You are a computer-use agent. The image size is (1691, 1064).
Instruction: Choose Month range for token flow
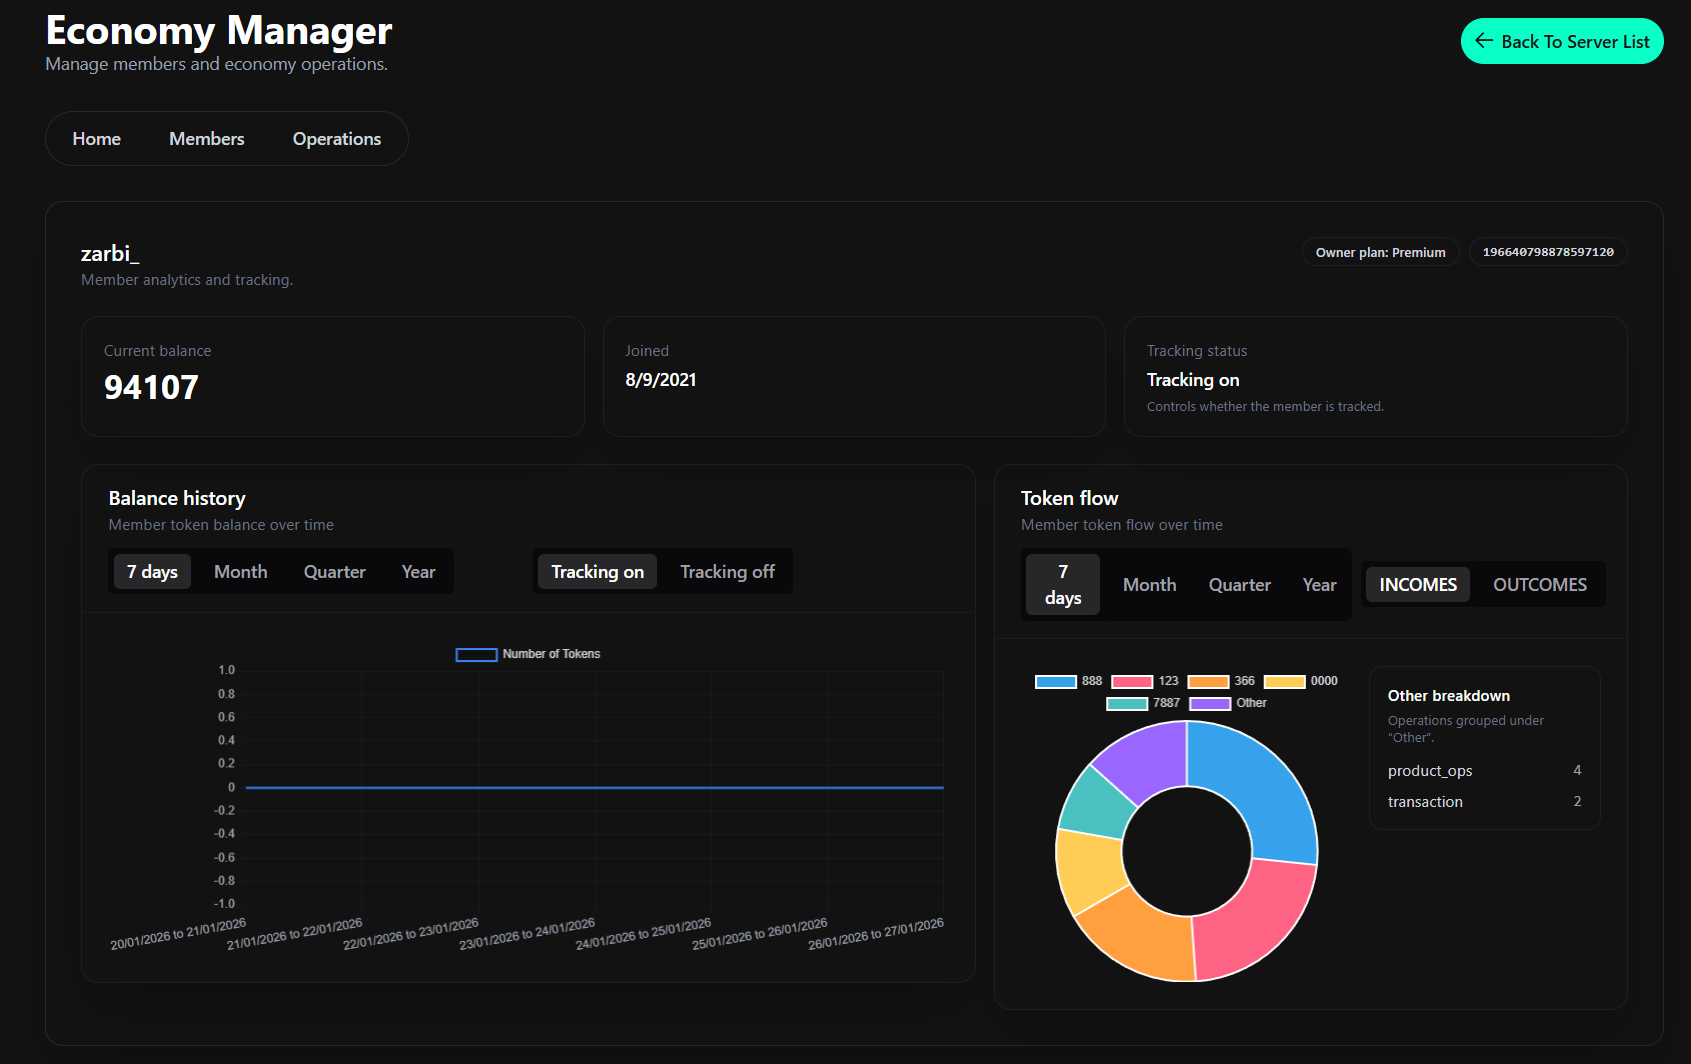tap(1148, 584)
